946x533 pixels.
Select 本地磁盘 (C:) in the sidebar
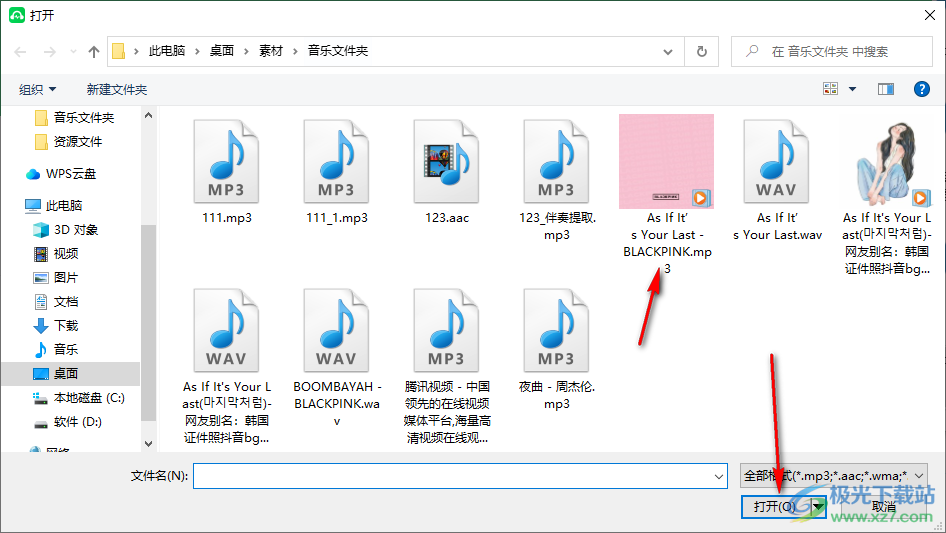click(89, 397)
